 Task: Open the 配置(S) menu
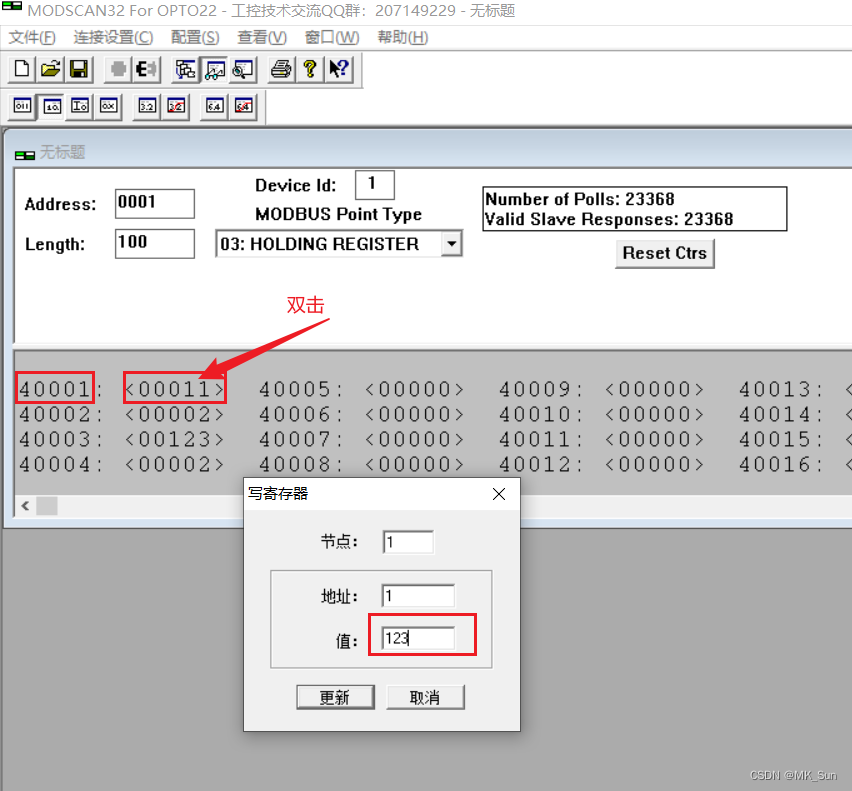pos(195,37)
